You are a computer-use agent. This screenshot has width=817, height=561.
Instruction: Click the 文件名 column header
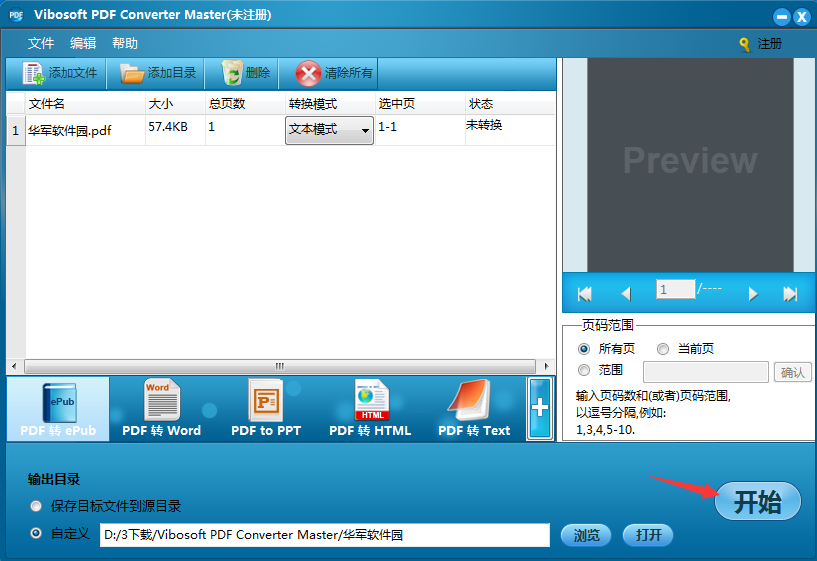pyautogui.click(x=85, y=104)
